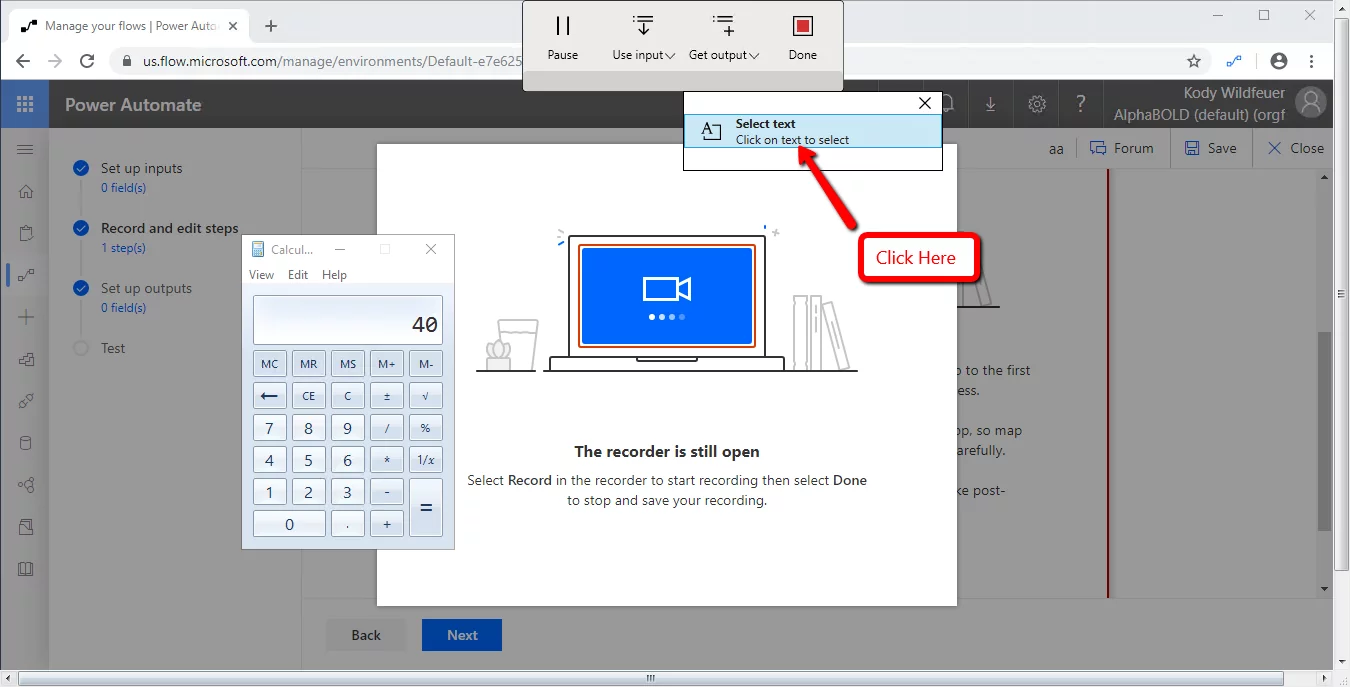The image size is (1350, 687).
Task: Click the Back button
Action: click(366, 635)
